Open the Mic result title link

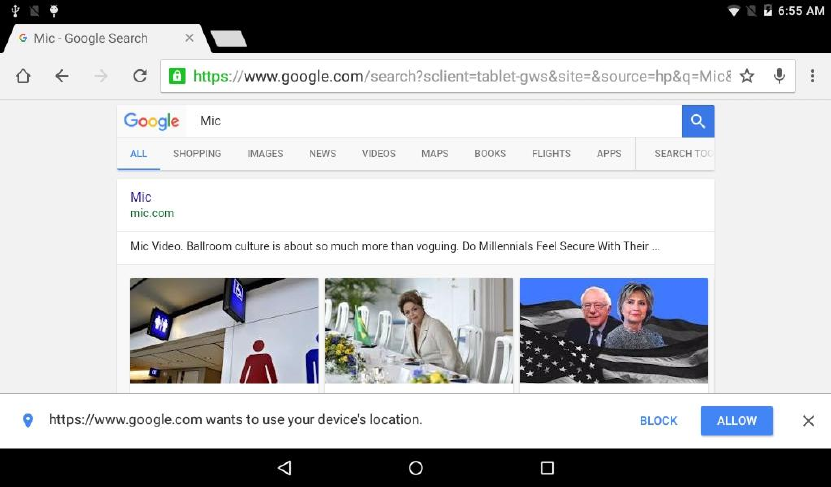click(140, 197)
